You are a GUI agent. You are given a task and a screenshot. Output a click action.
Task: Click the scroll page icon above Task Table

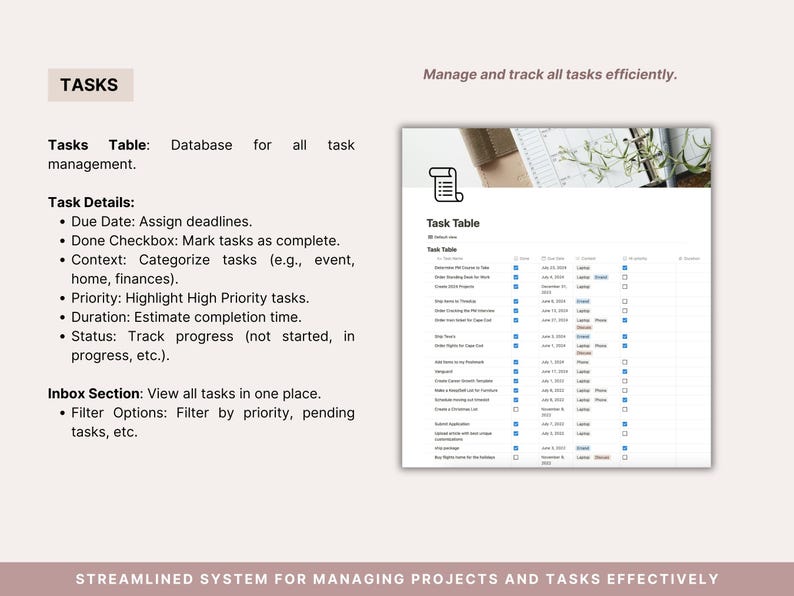[445, 184]
